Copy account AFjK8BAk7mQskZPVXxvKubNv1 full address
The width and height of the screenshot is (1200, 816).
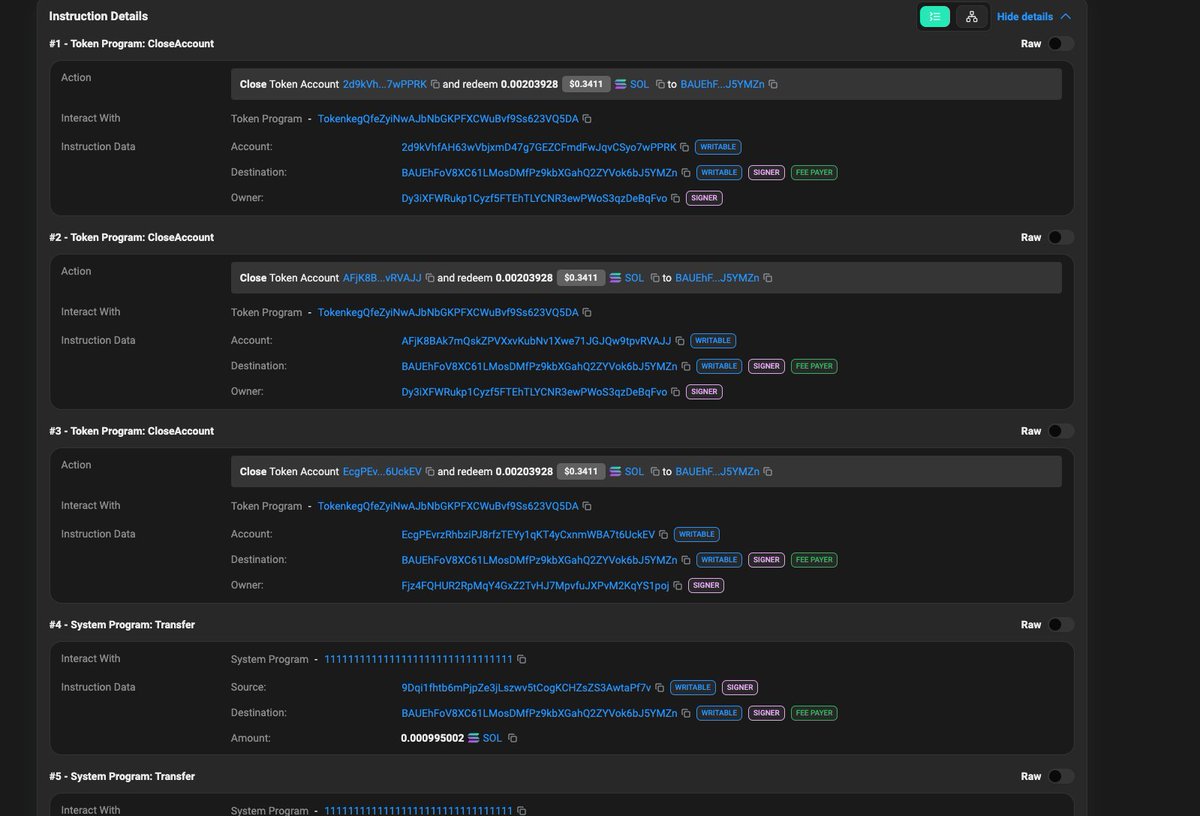point(680,341)
